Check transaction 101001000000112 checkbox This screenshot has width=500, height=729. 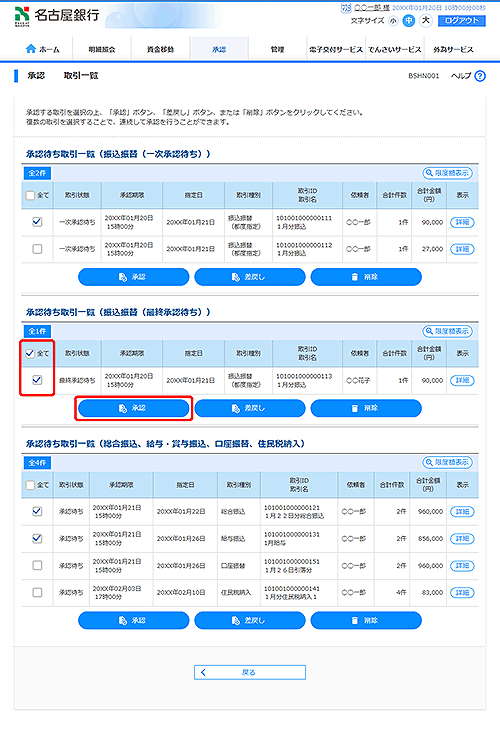[37, 249]
